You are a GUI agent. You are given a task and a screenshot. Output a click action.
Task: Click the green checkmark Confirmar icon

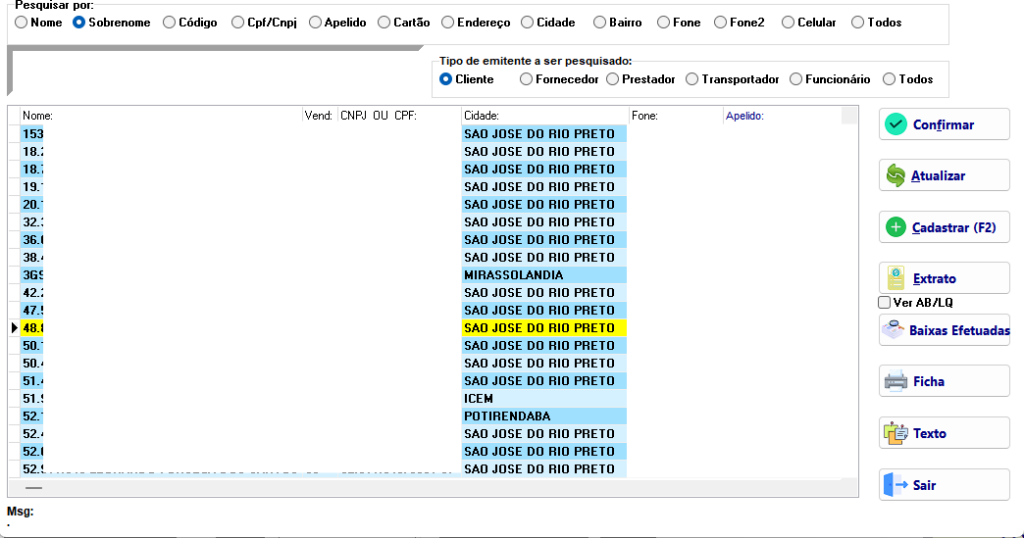point(895,124)
